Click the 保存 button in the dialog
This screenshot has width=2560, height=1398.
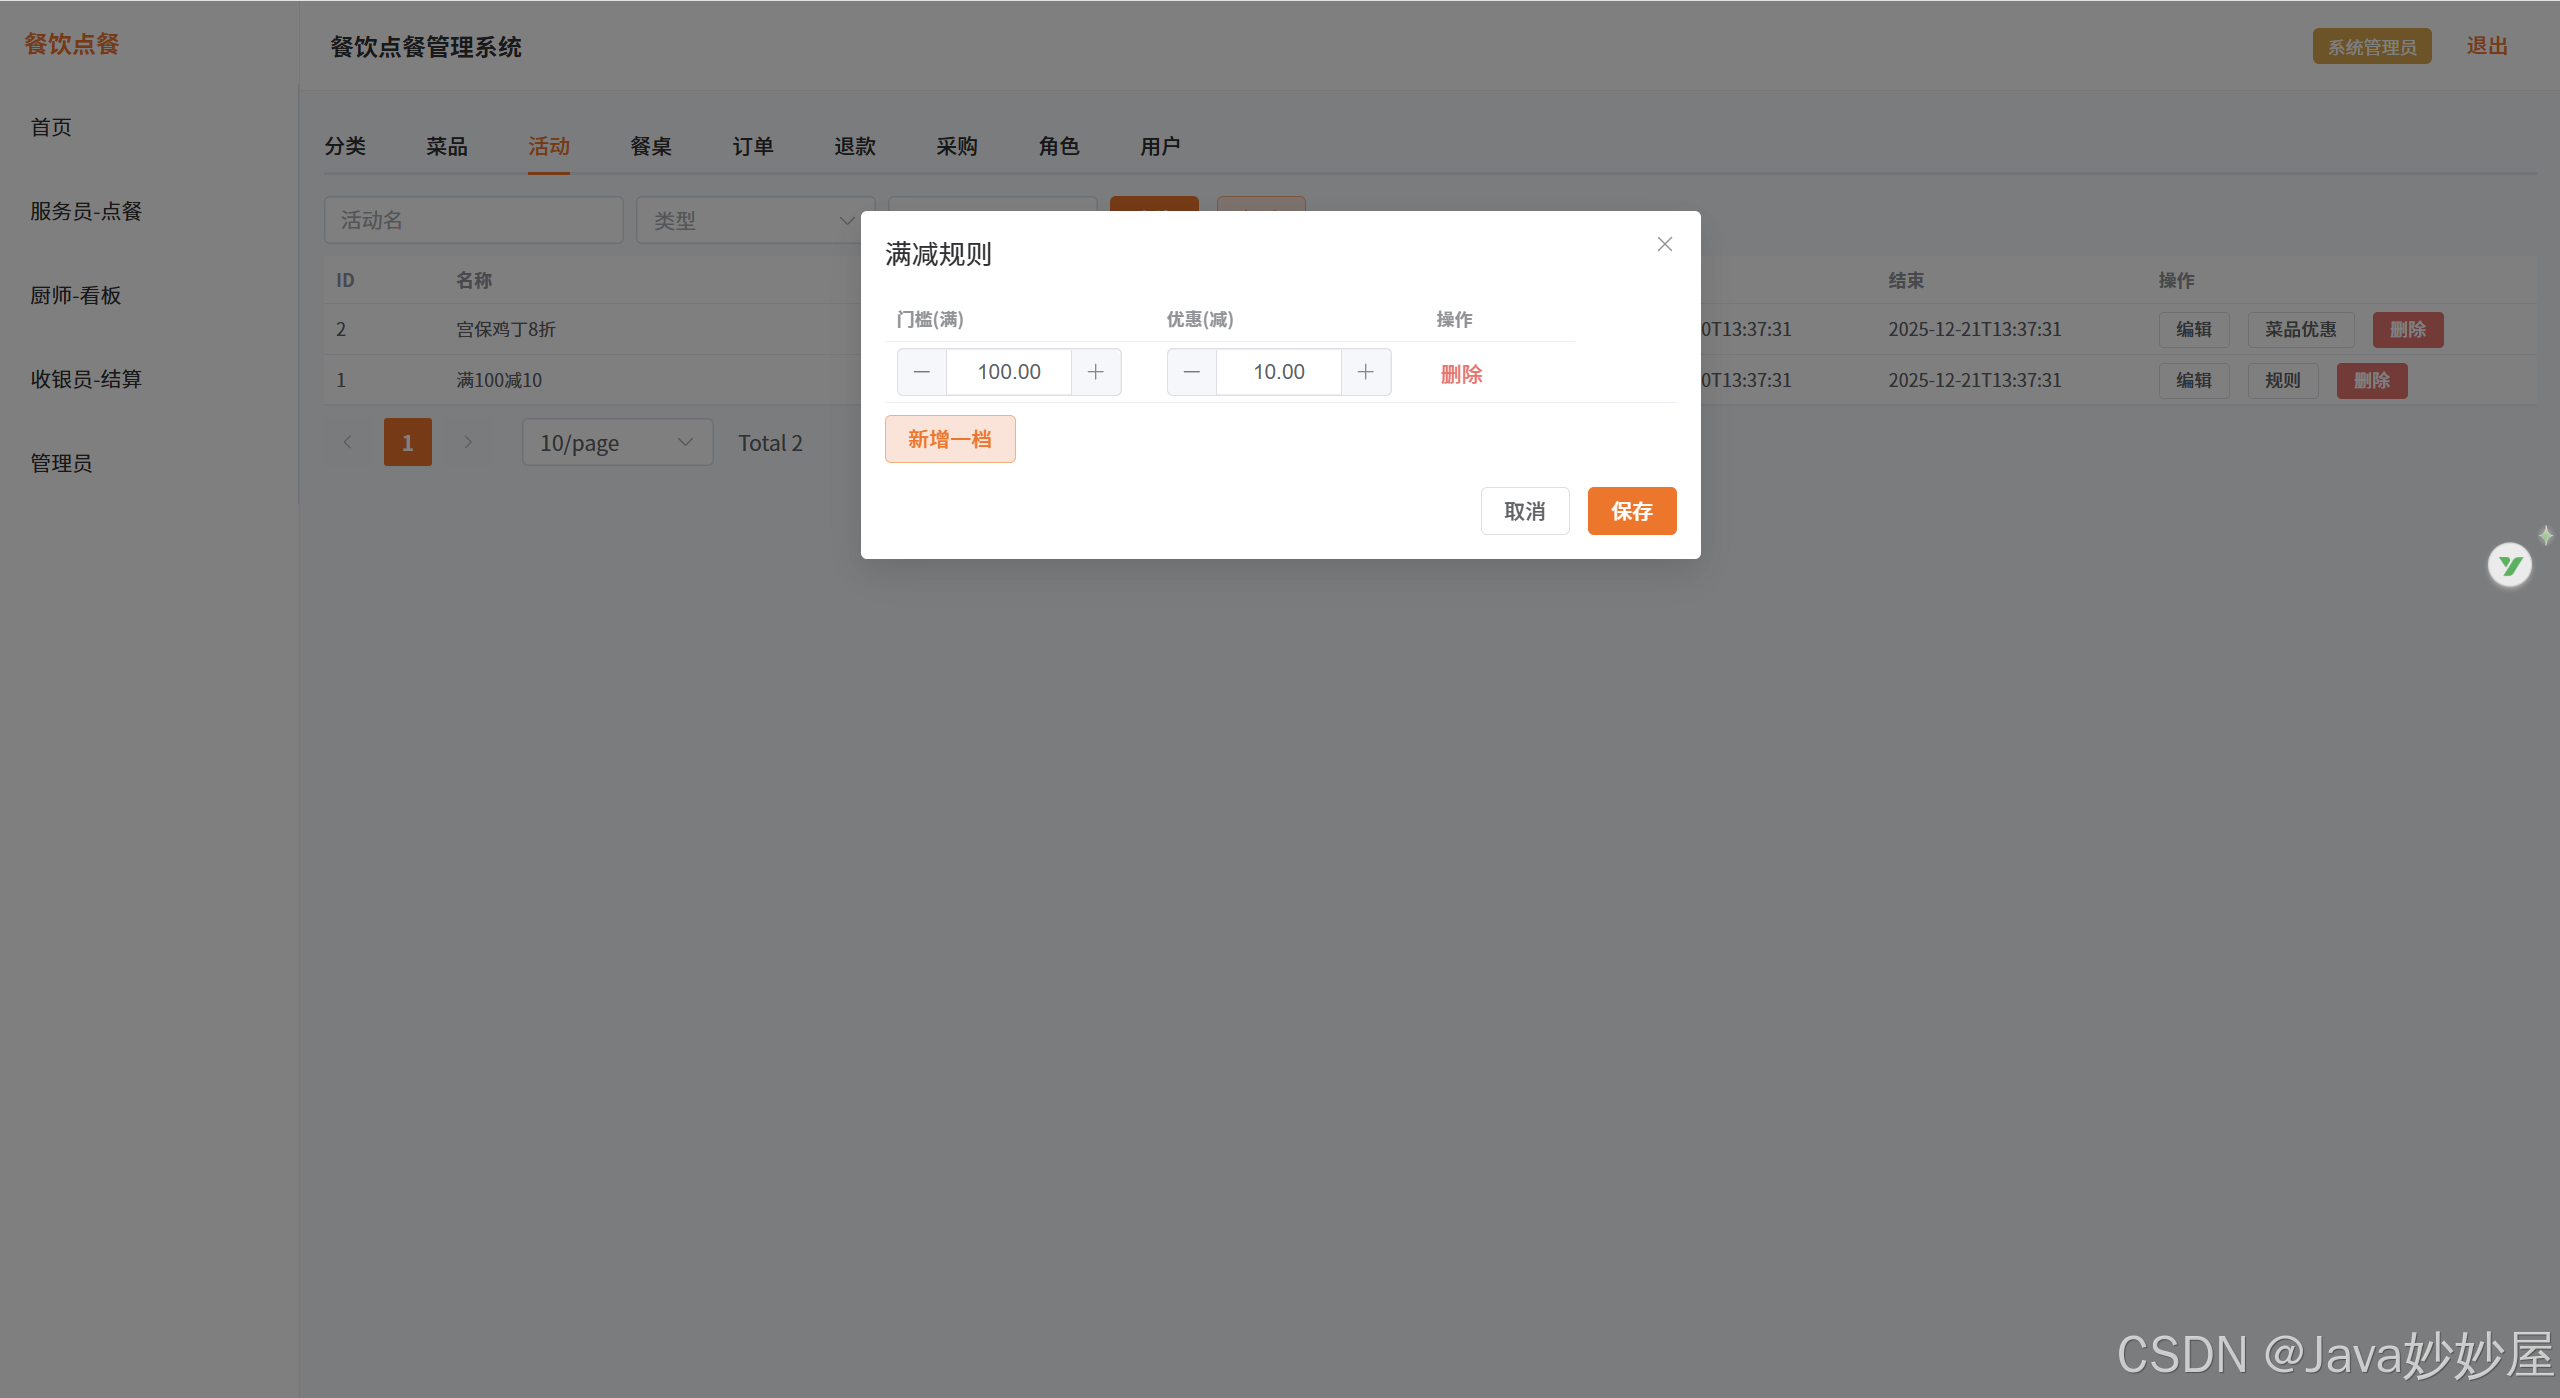[x=1631, y=511]
